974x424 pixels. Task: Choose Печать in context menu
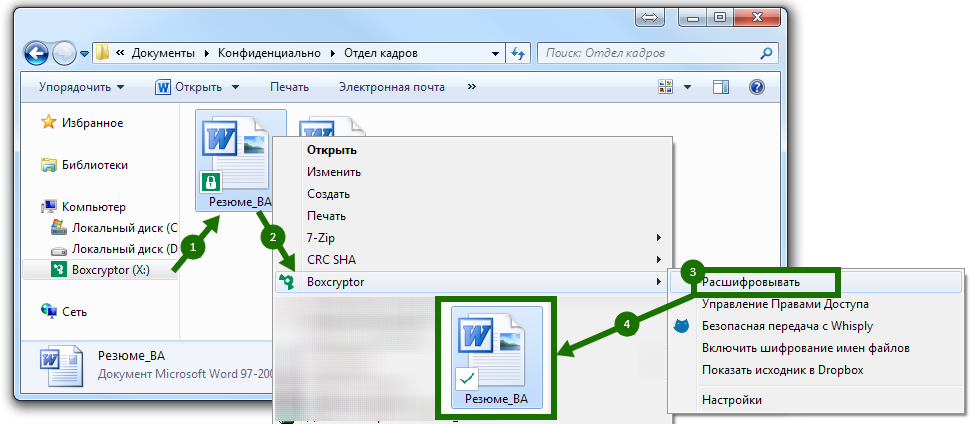click(x=473, y=216)
